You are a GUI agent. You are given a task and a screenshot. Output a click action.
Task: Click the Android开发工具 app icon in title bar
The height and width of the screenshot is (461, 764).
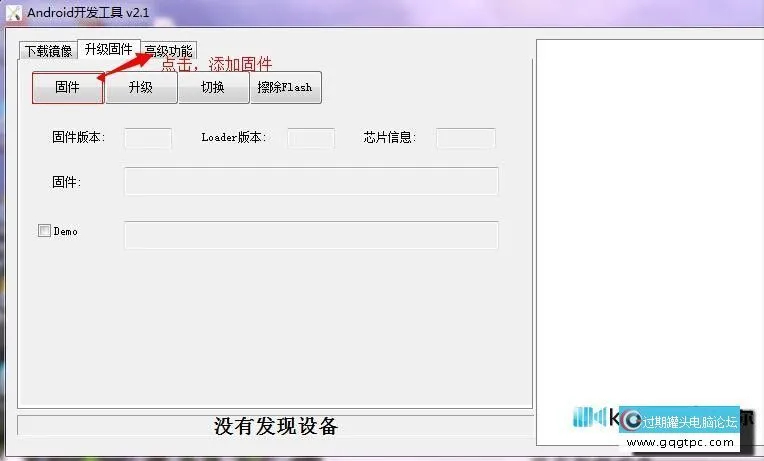[x=14, y=13]
